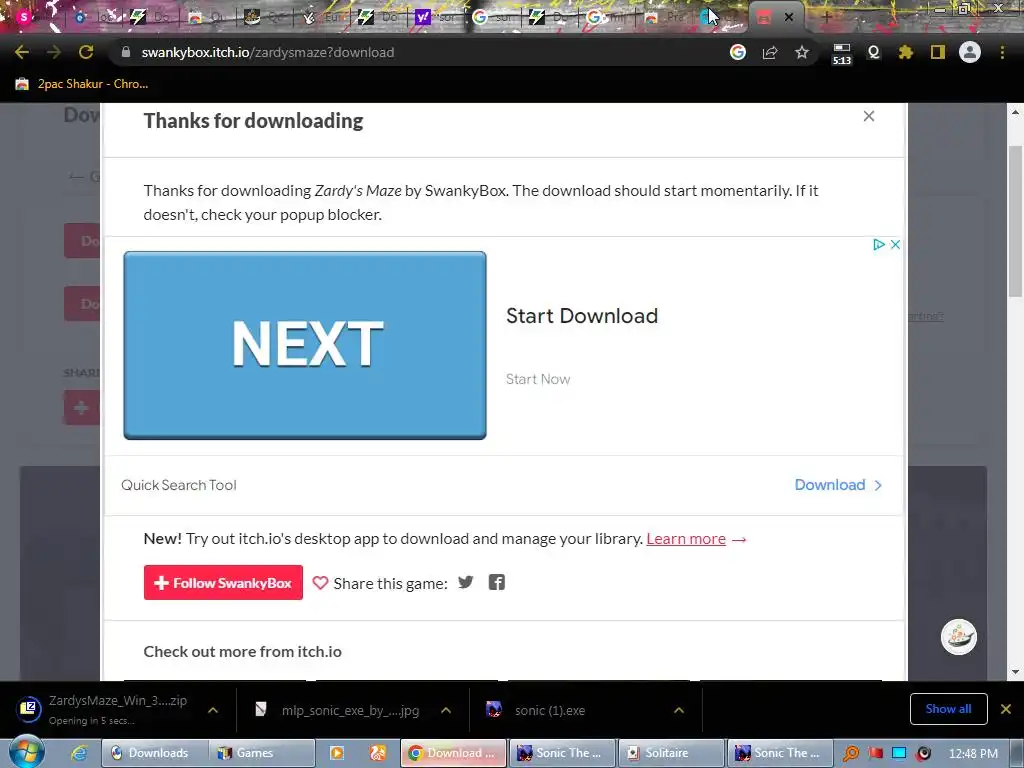The image size is (1024, 768).
Task: Share the game on Facebook
Action: (x=497, y=582)
